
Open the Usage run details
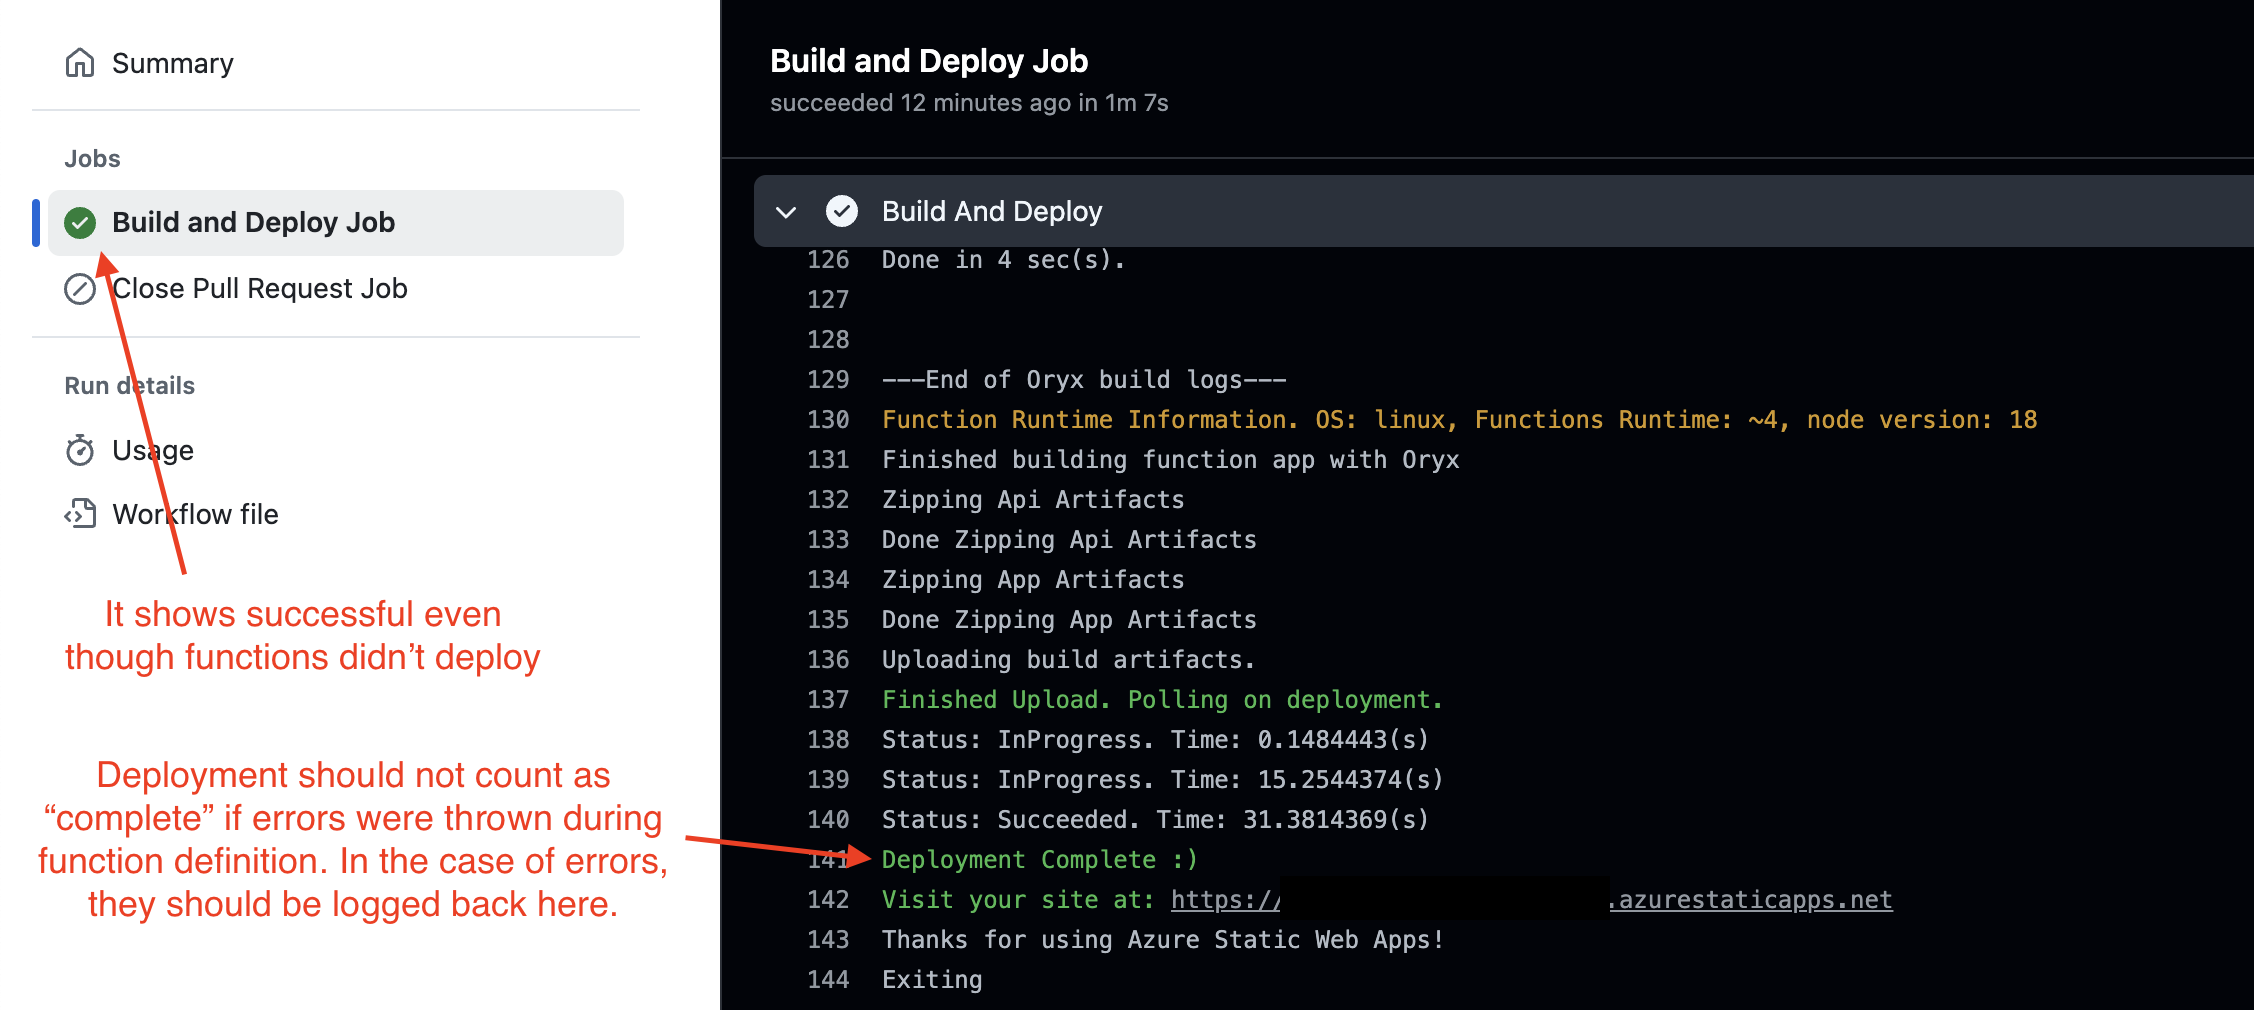point(153,450)
